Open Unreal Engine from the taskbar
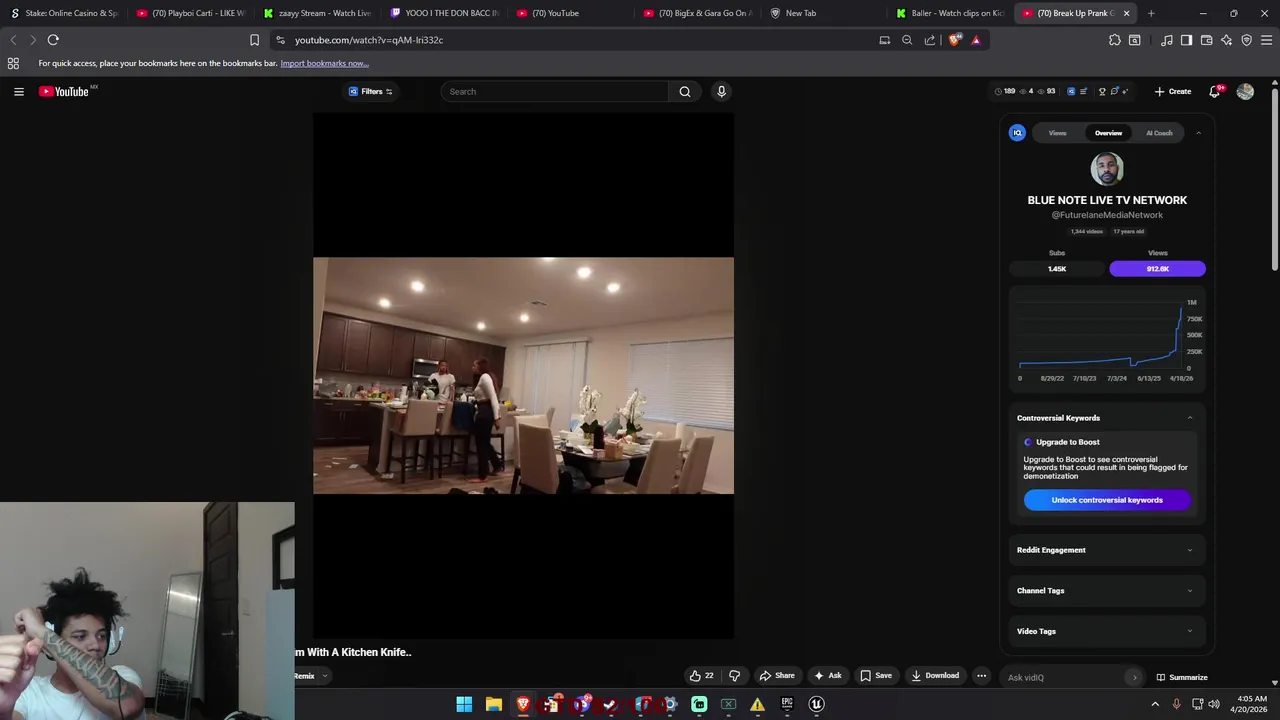This screenshot has height=720, width=1280. click(816, 704)
